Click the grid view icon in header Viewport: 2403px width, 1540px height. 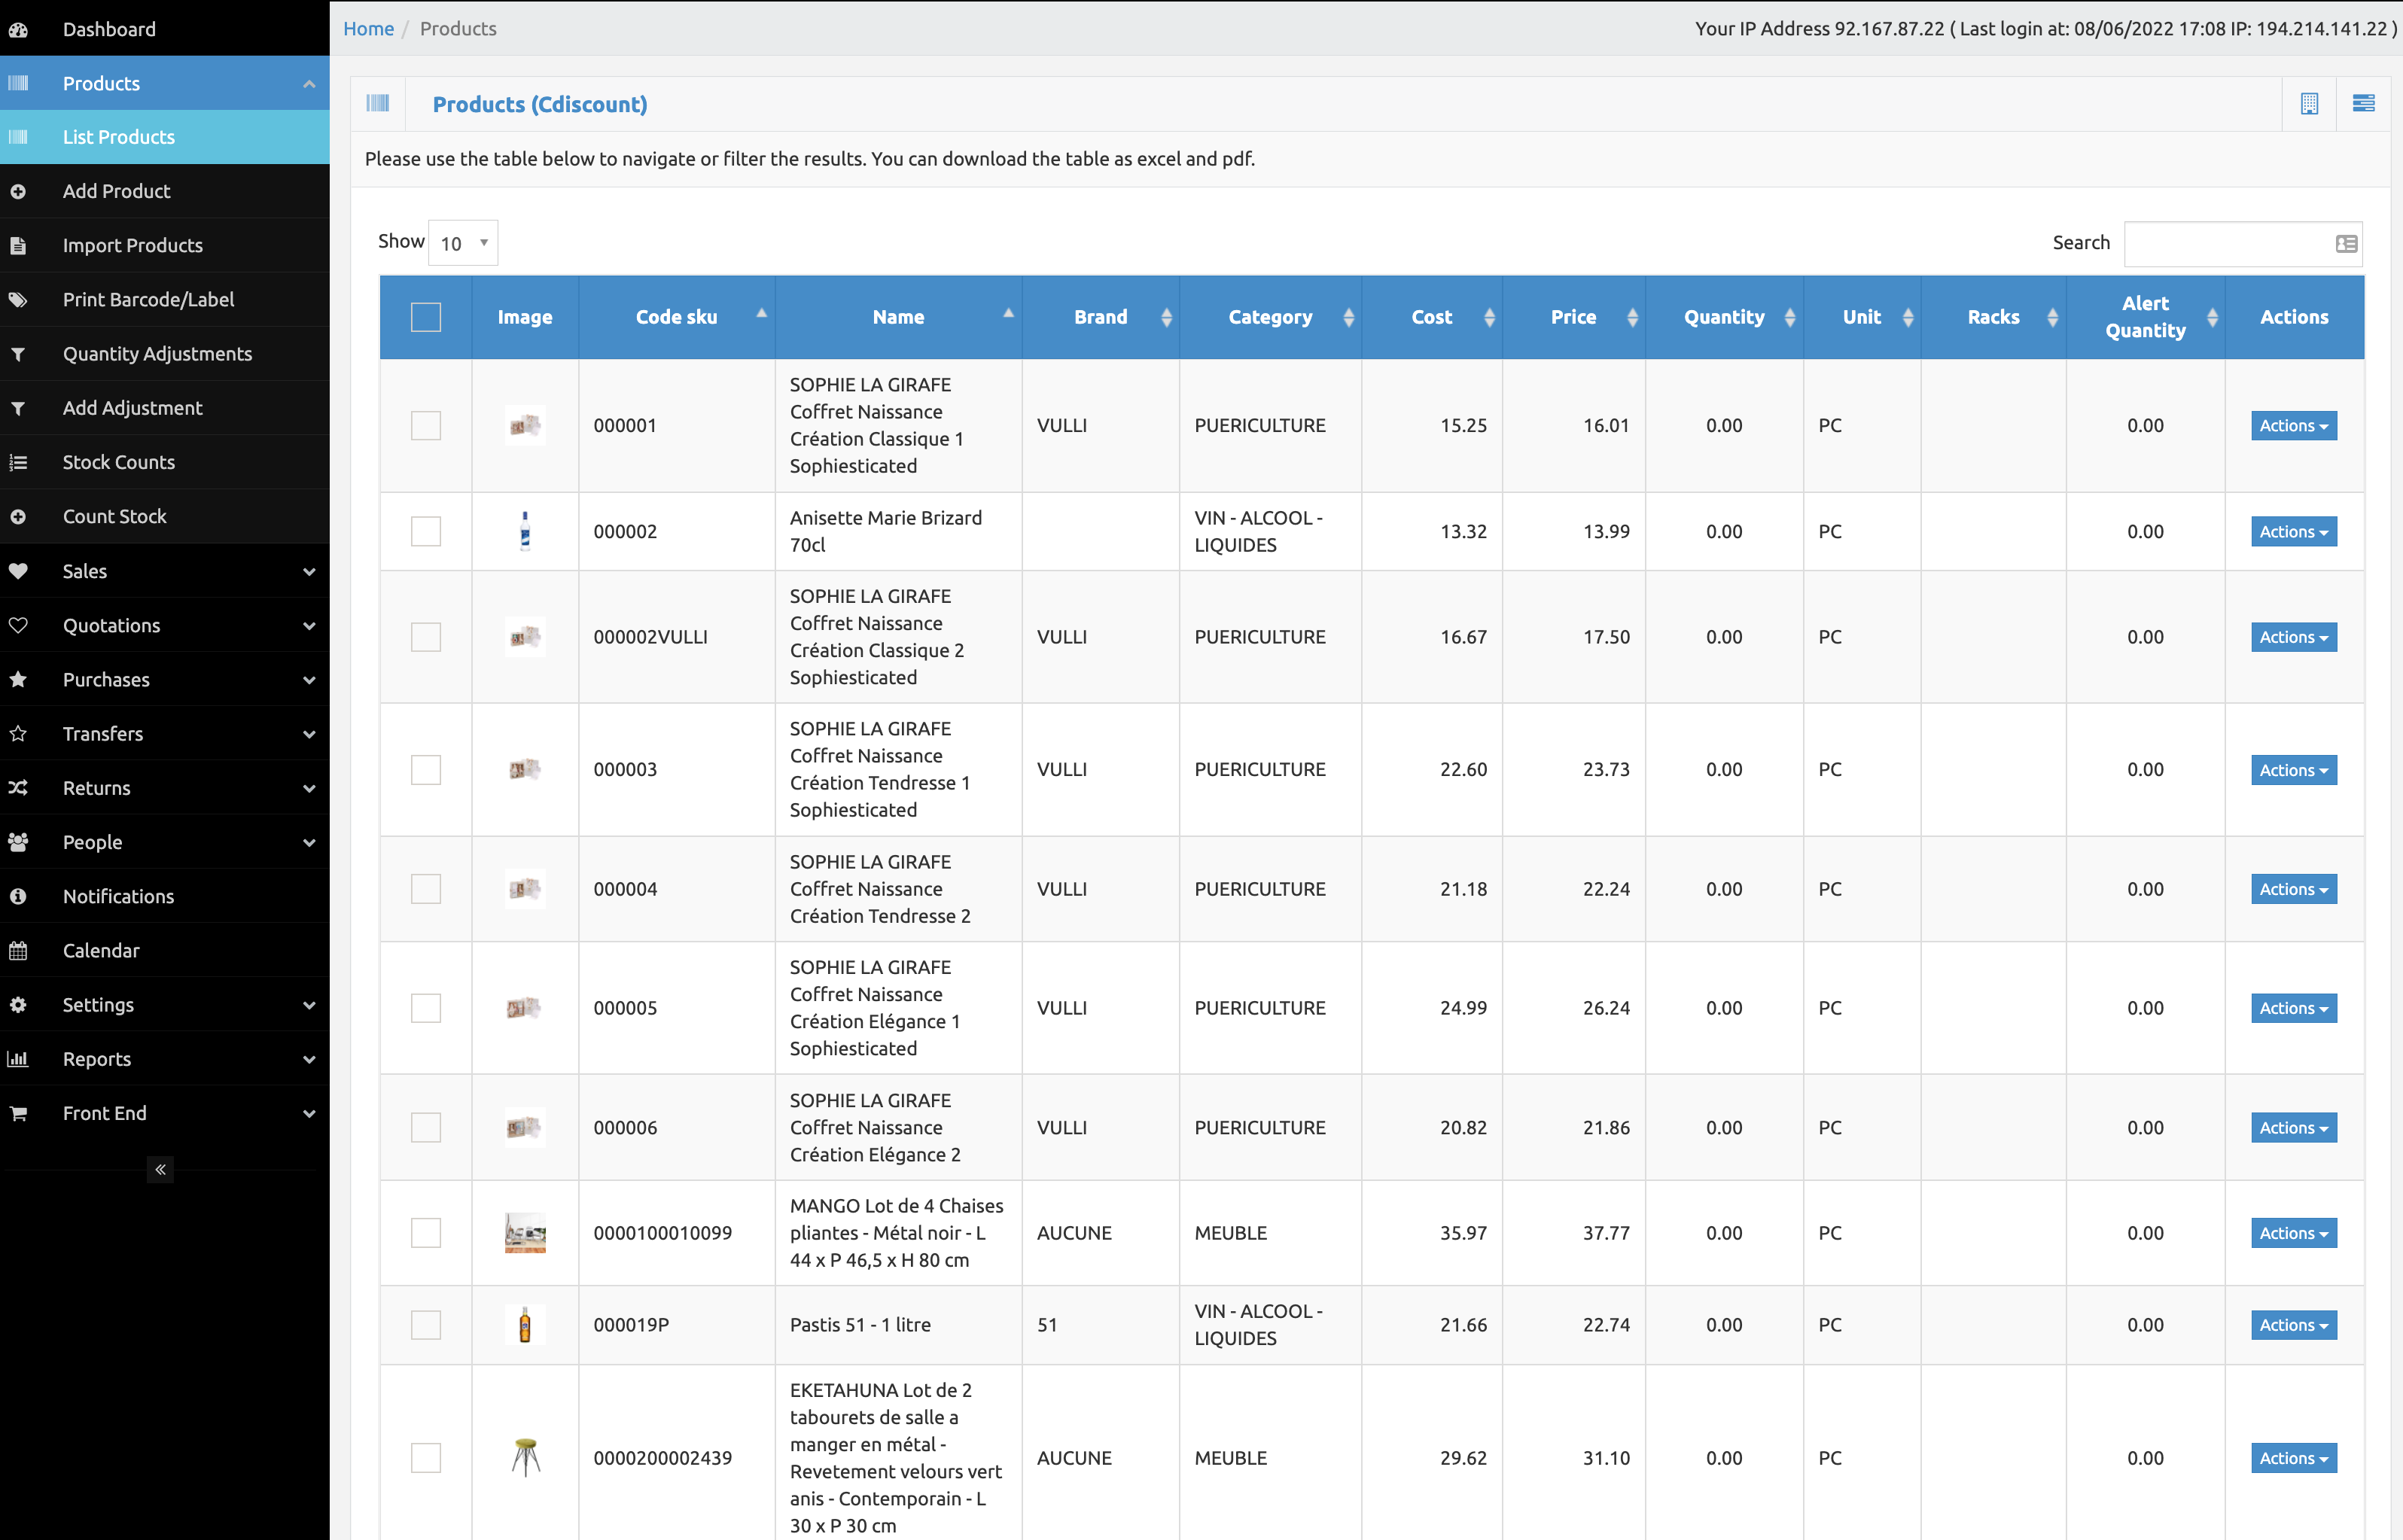(2309, 104)
